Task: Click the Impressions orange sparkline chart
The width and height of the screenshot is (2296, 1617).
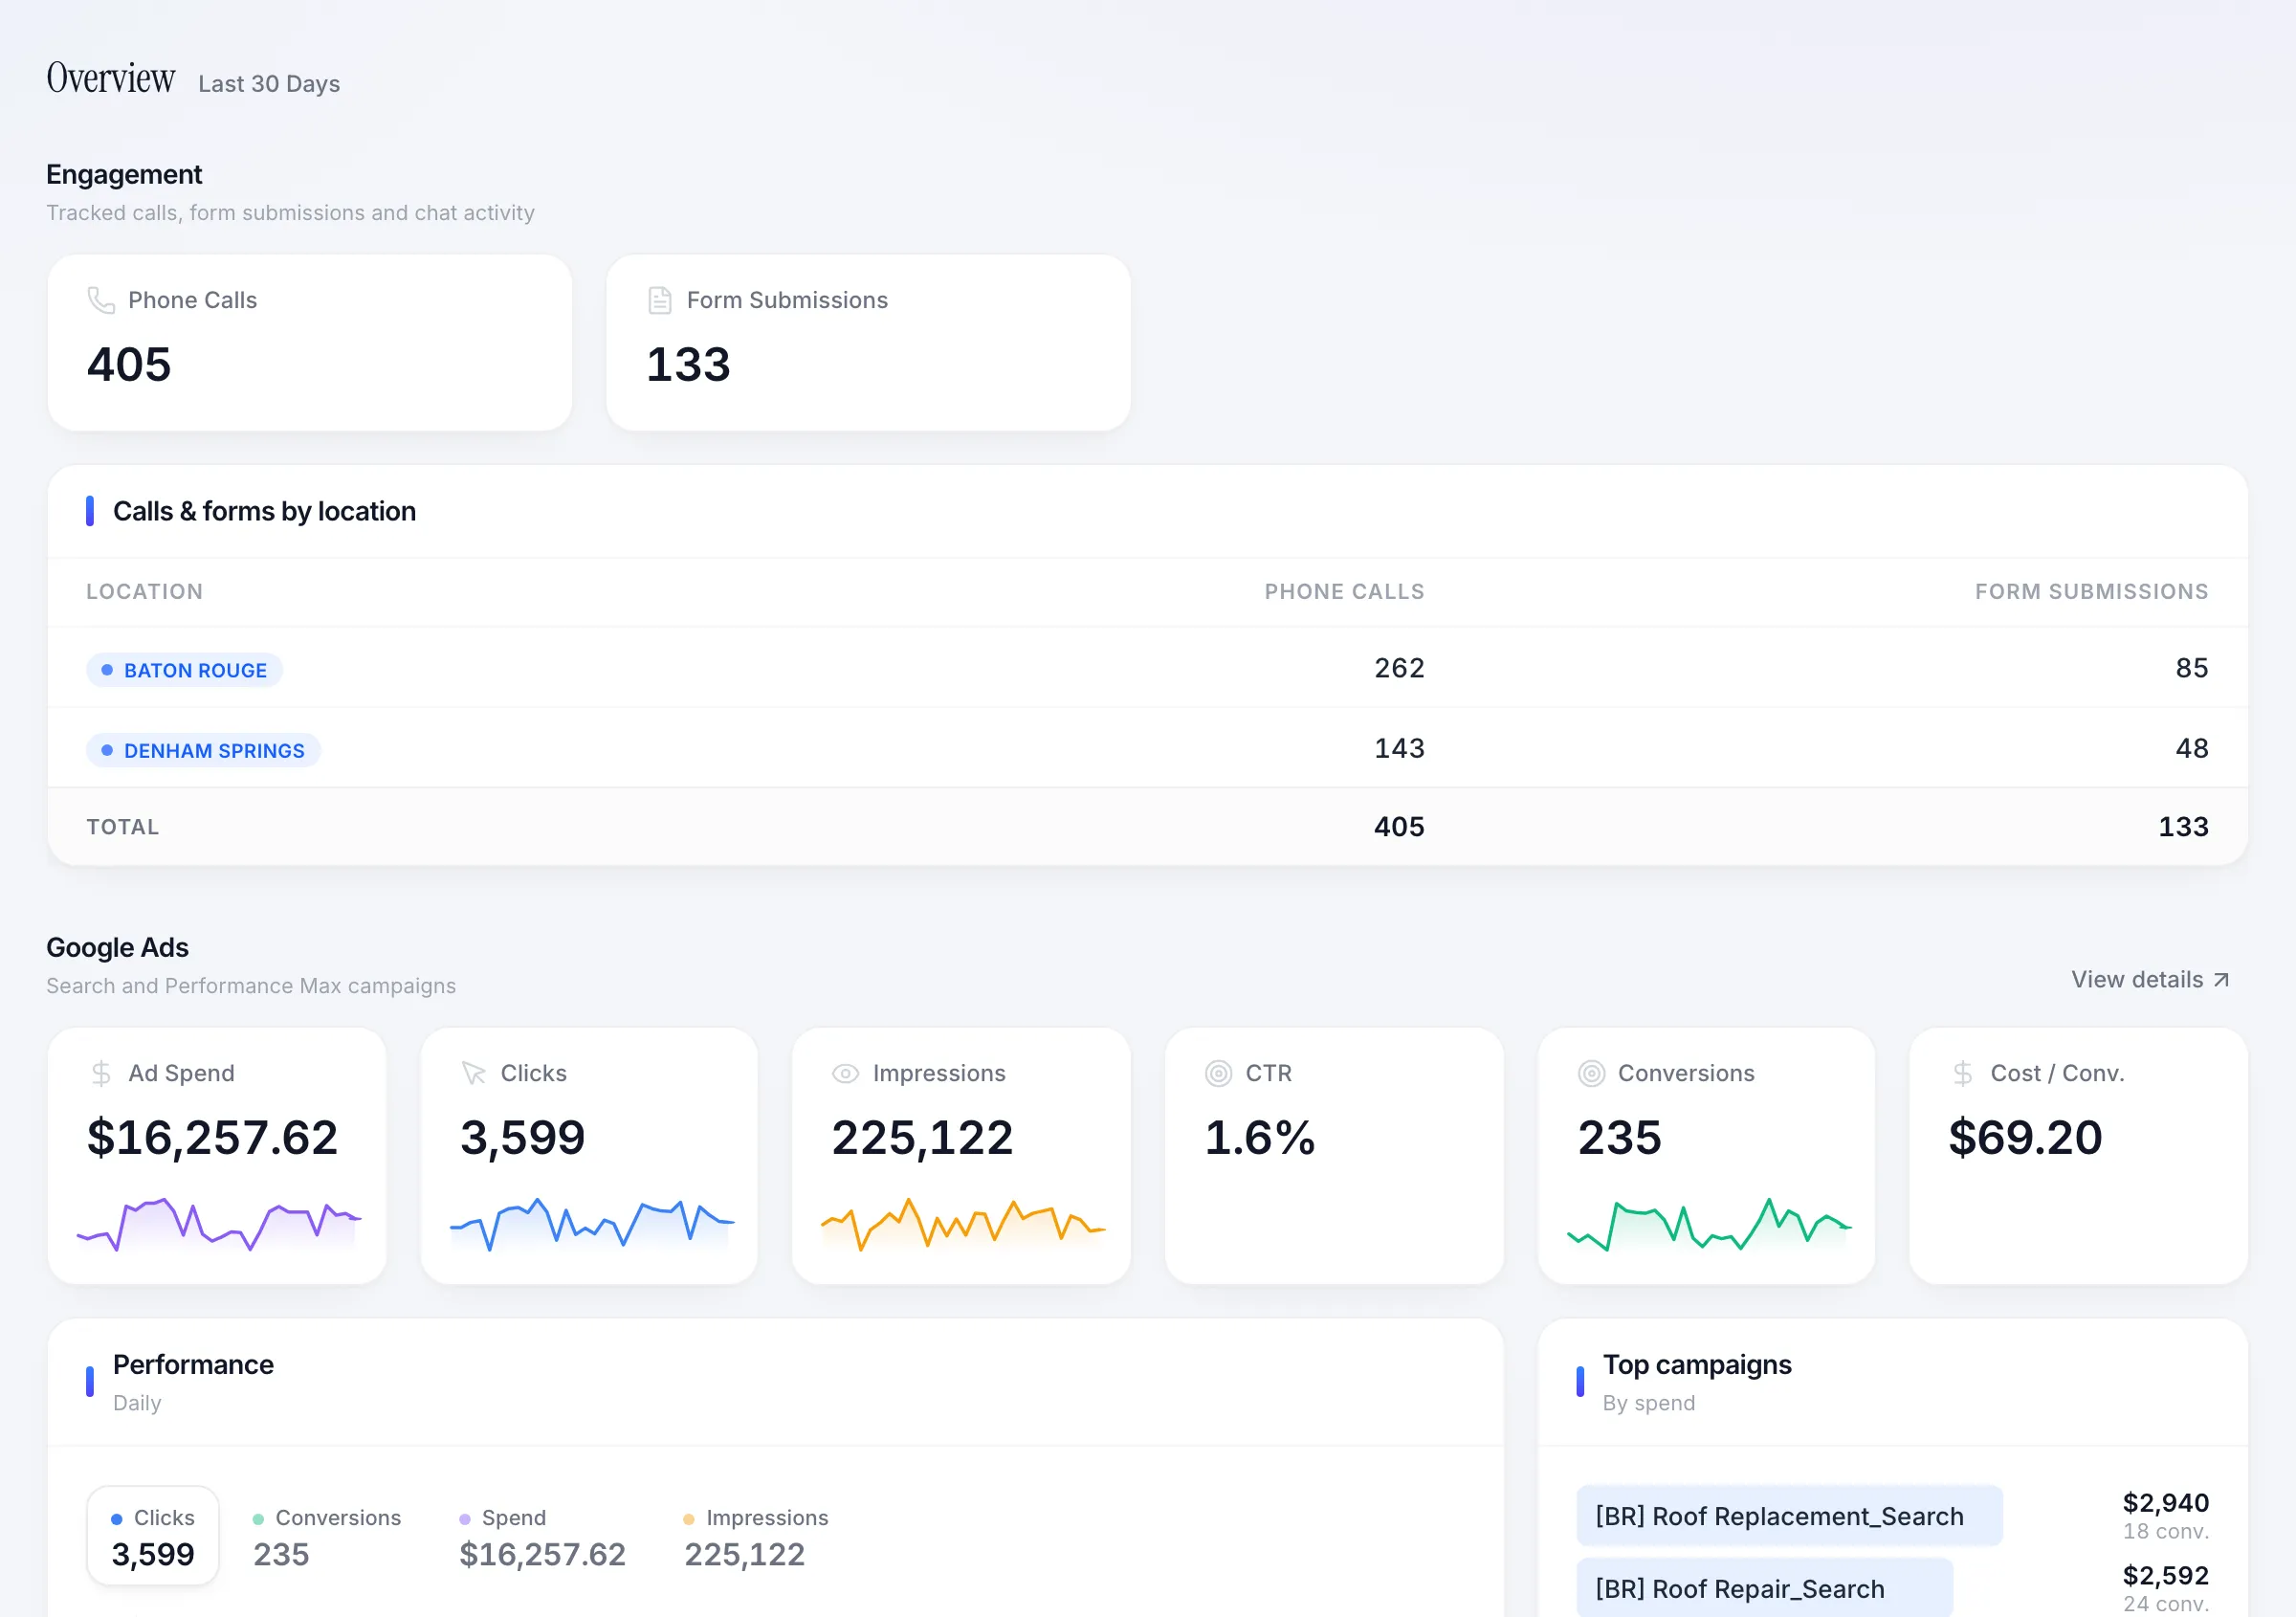Action: tap(964, 1224)
